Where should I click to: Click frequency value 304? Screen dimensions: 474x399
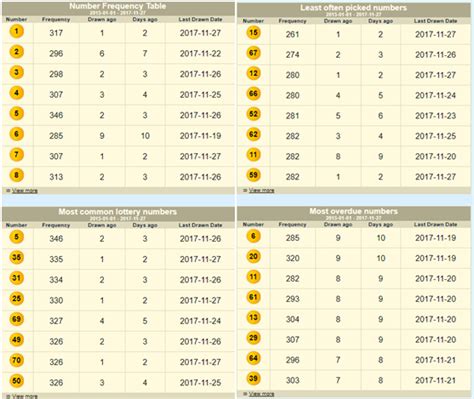click(292, 319)
